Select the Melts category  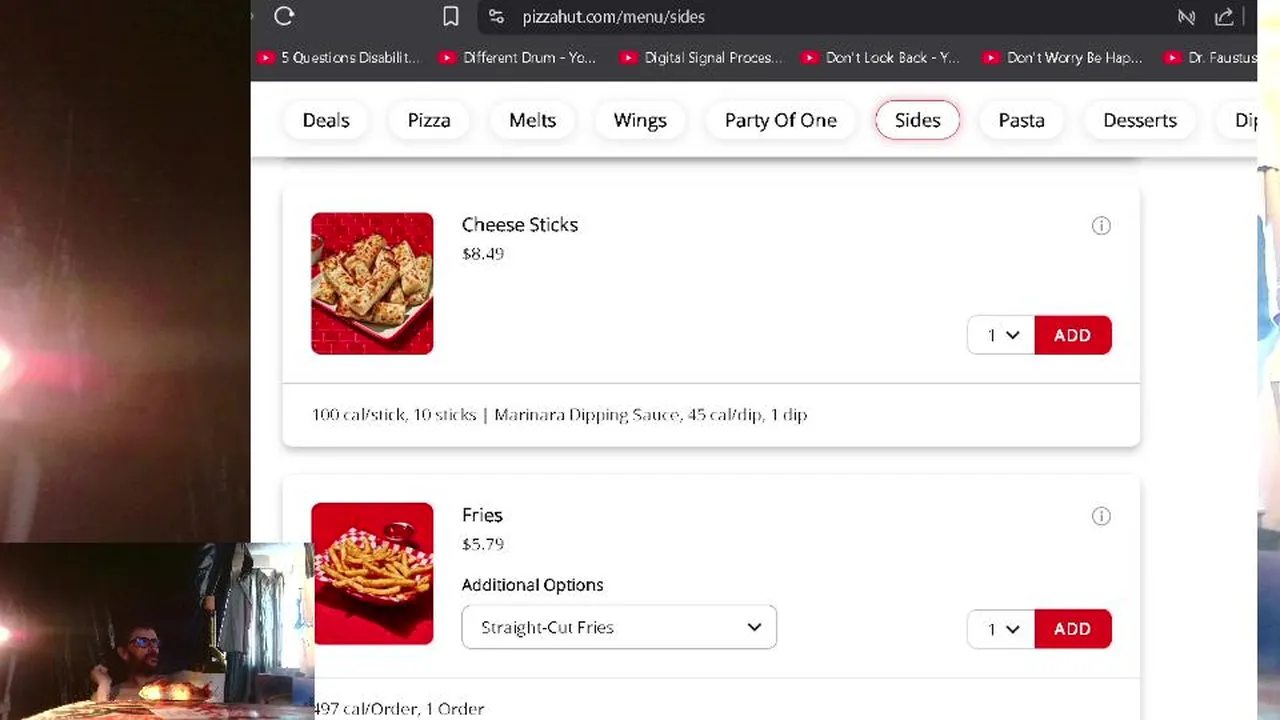coord(532,120)
